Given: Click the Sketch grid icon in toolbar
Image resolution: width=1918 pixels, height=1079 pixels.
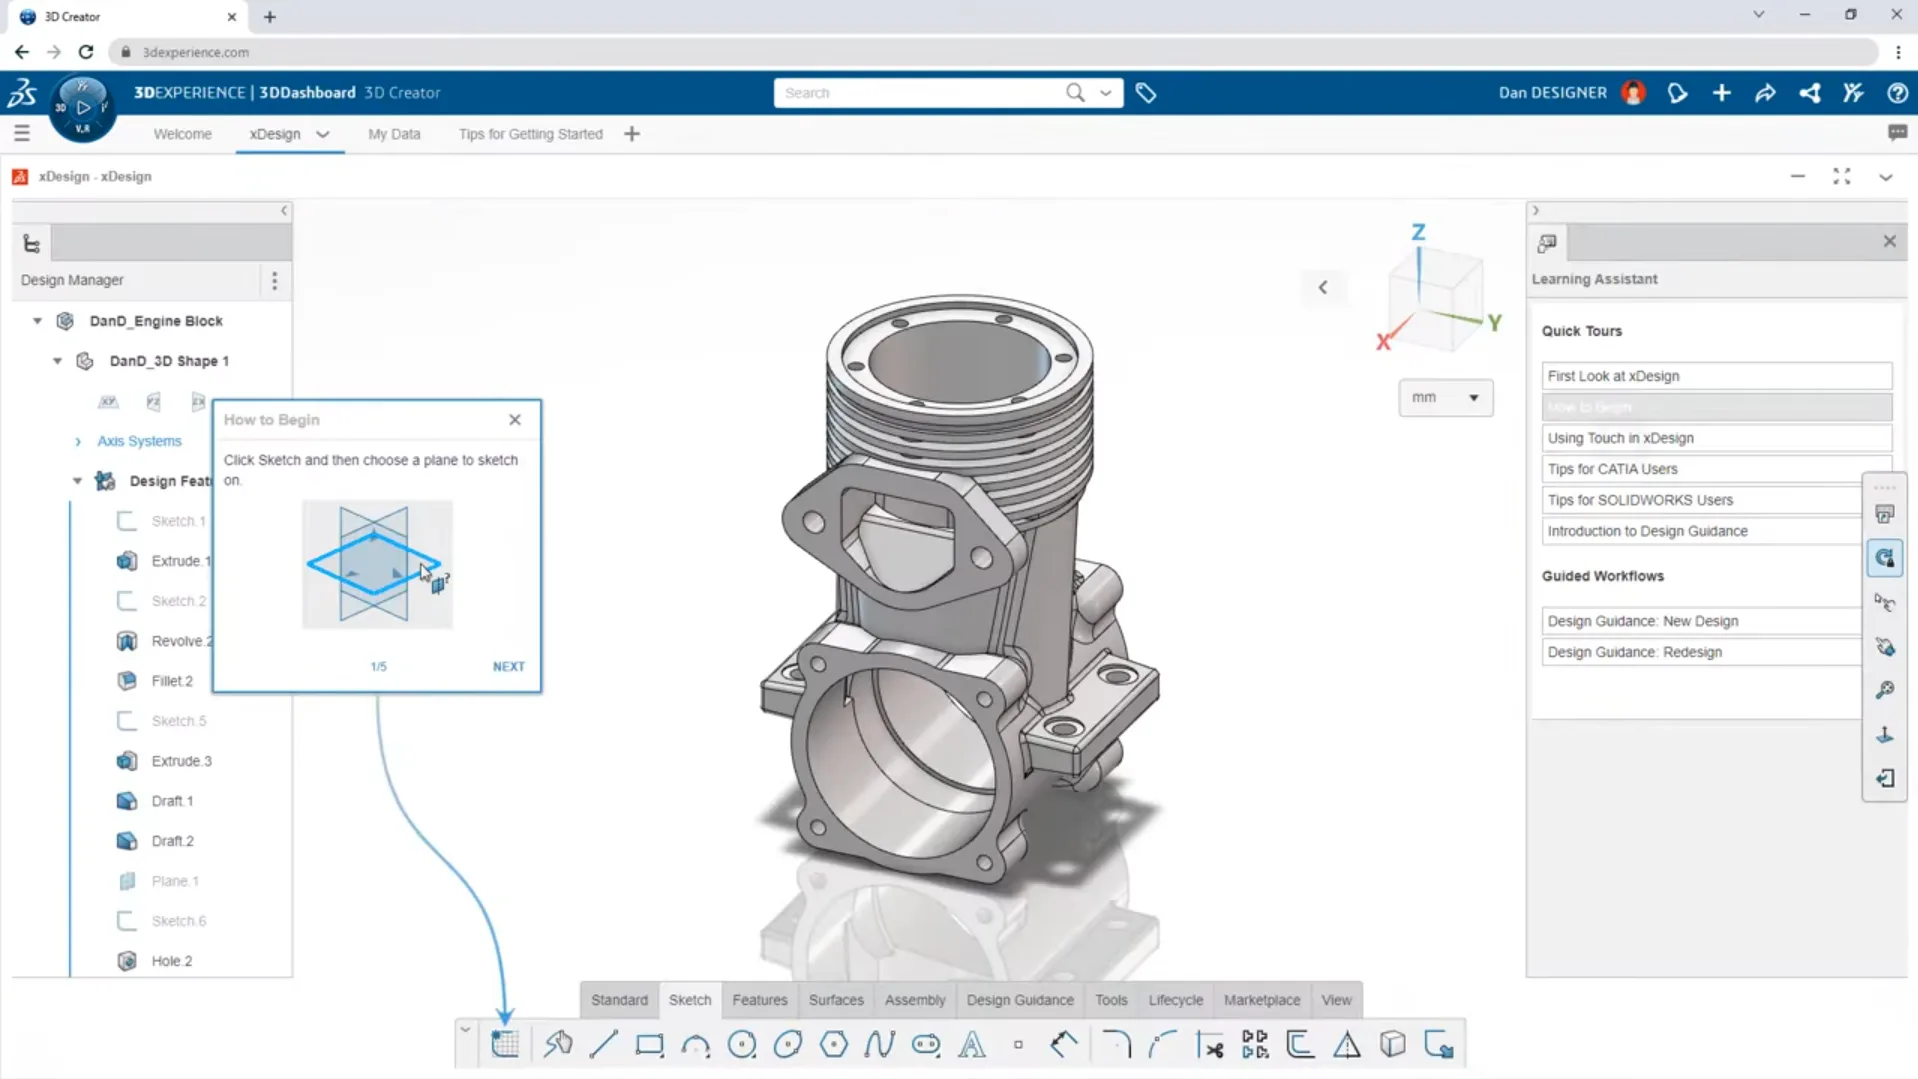Looking at the screenshot, I should (505, 1045).
